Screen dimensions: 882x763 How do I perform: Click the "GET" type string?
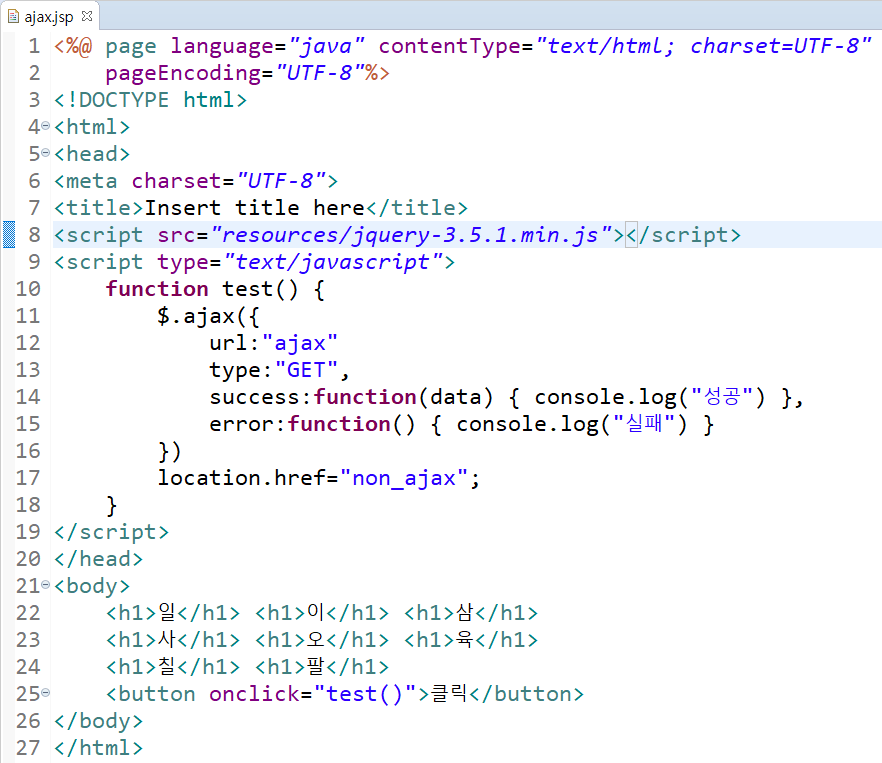click(307, 370)
